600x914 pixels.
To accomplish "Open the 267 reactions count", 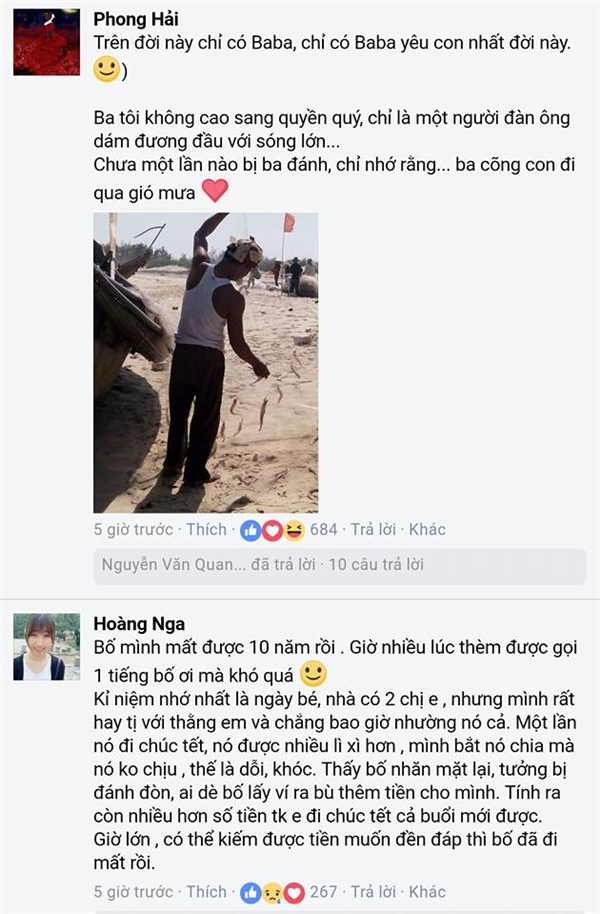I will point(324,892).
